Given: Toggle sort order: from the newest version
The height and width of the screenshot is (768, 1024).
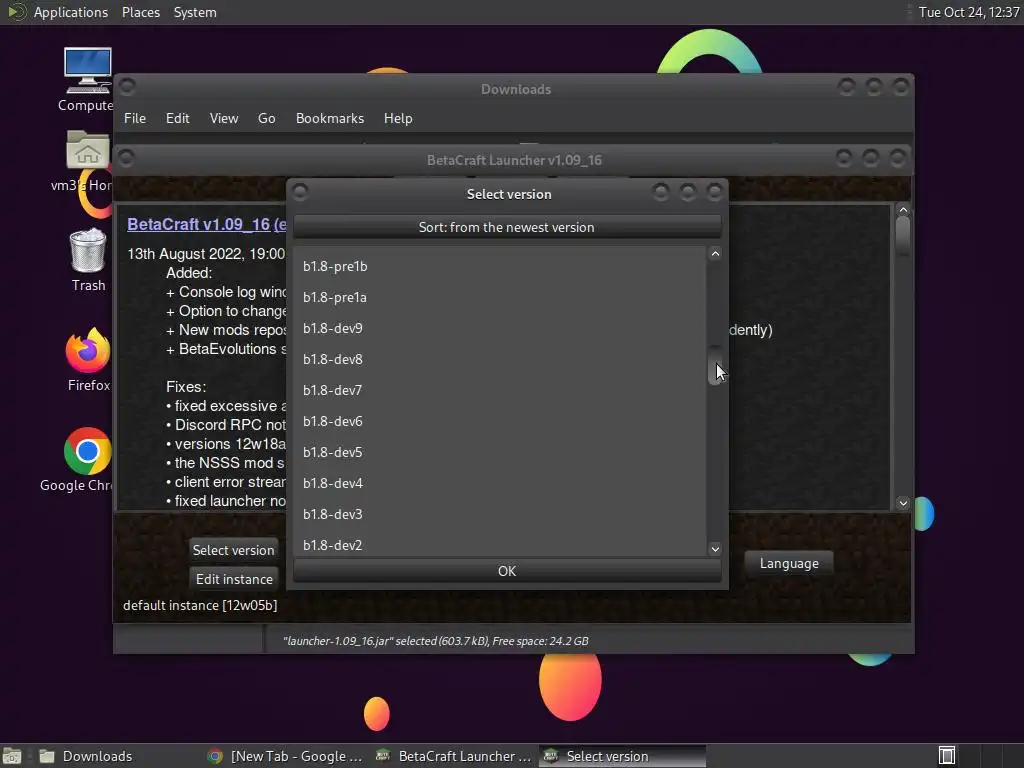Looking at the screenshot, I should click(x=507, y=227).
